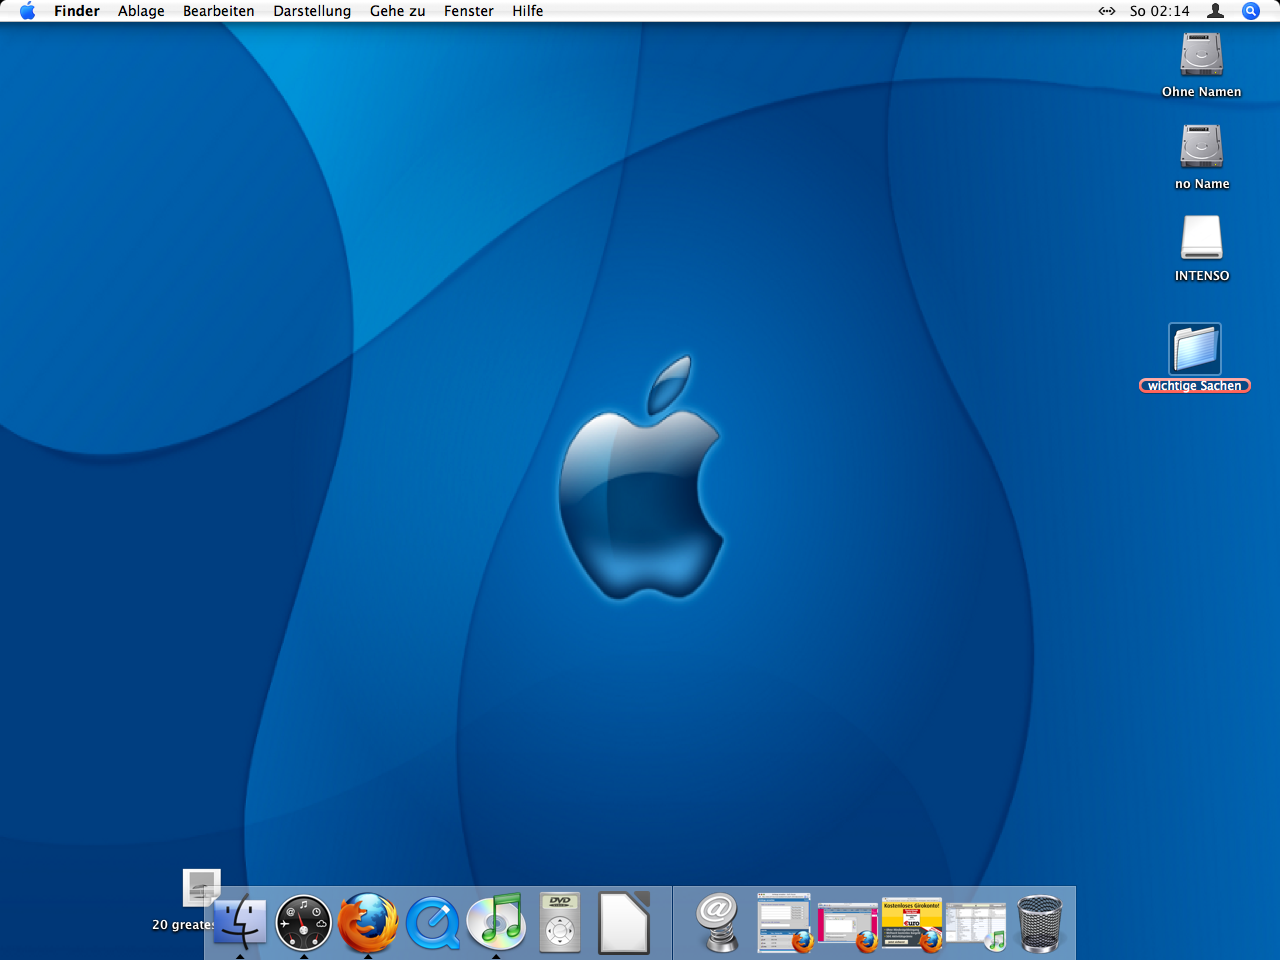Open LibreOffice from the dock
This screenshot has height=960, width=1280.
point(624,922)
